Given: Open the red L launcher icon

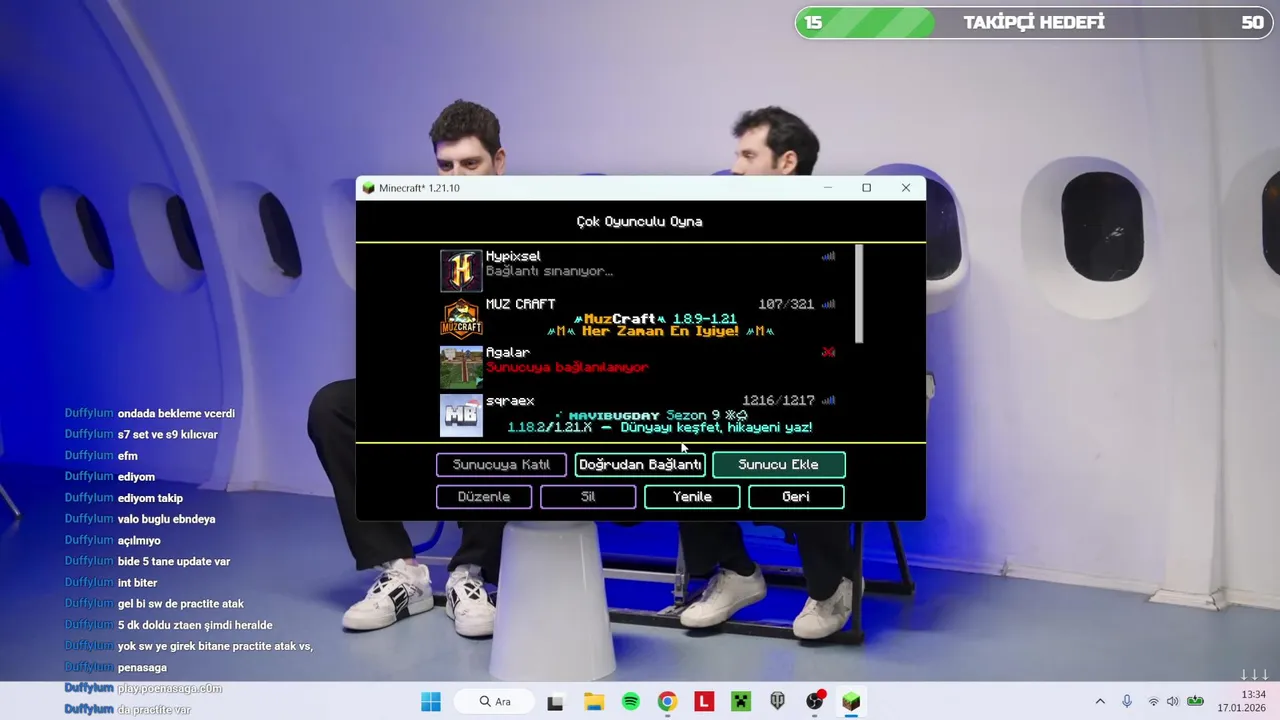Looking at the screenshot, I should [x=705, y=702].
